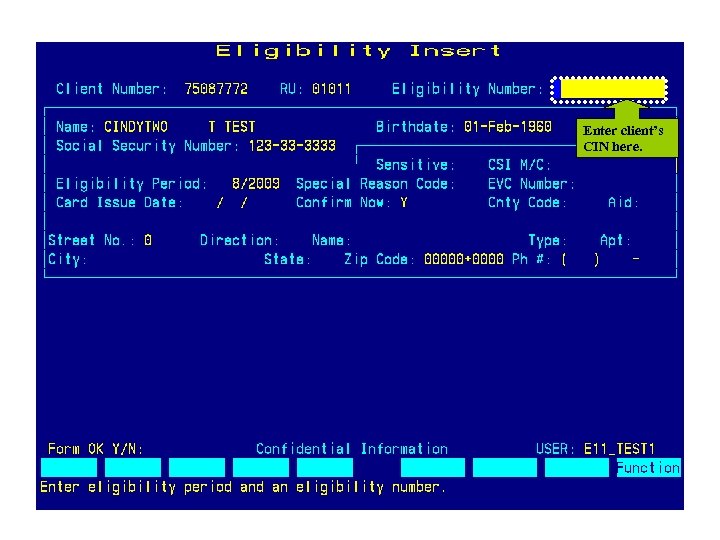Click the Confidential Information text
This screenshot has height=540, width=720.
(x=352, y=449)
